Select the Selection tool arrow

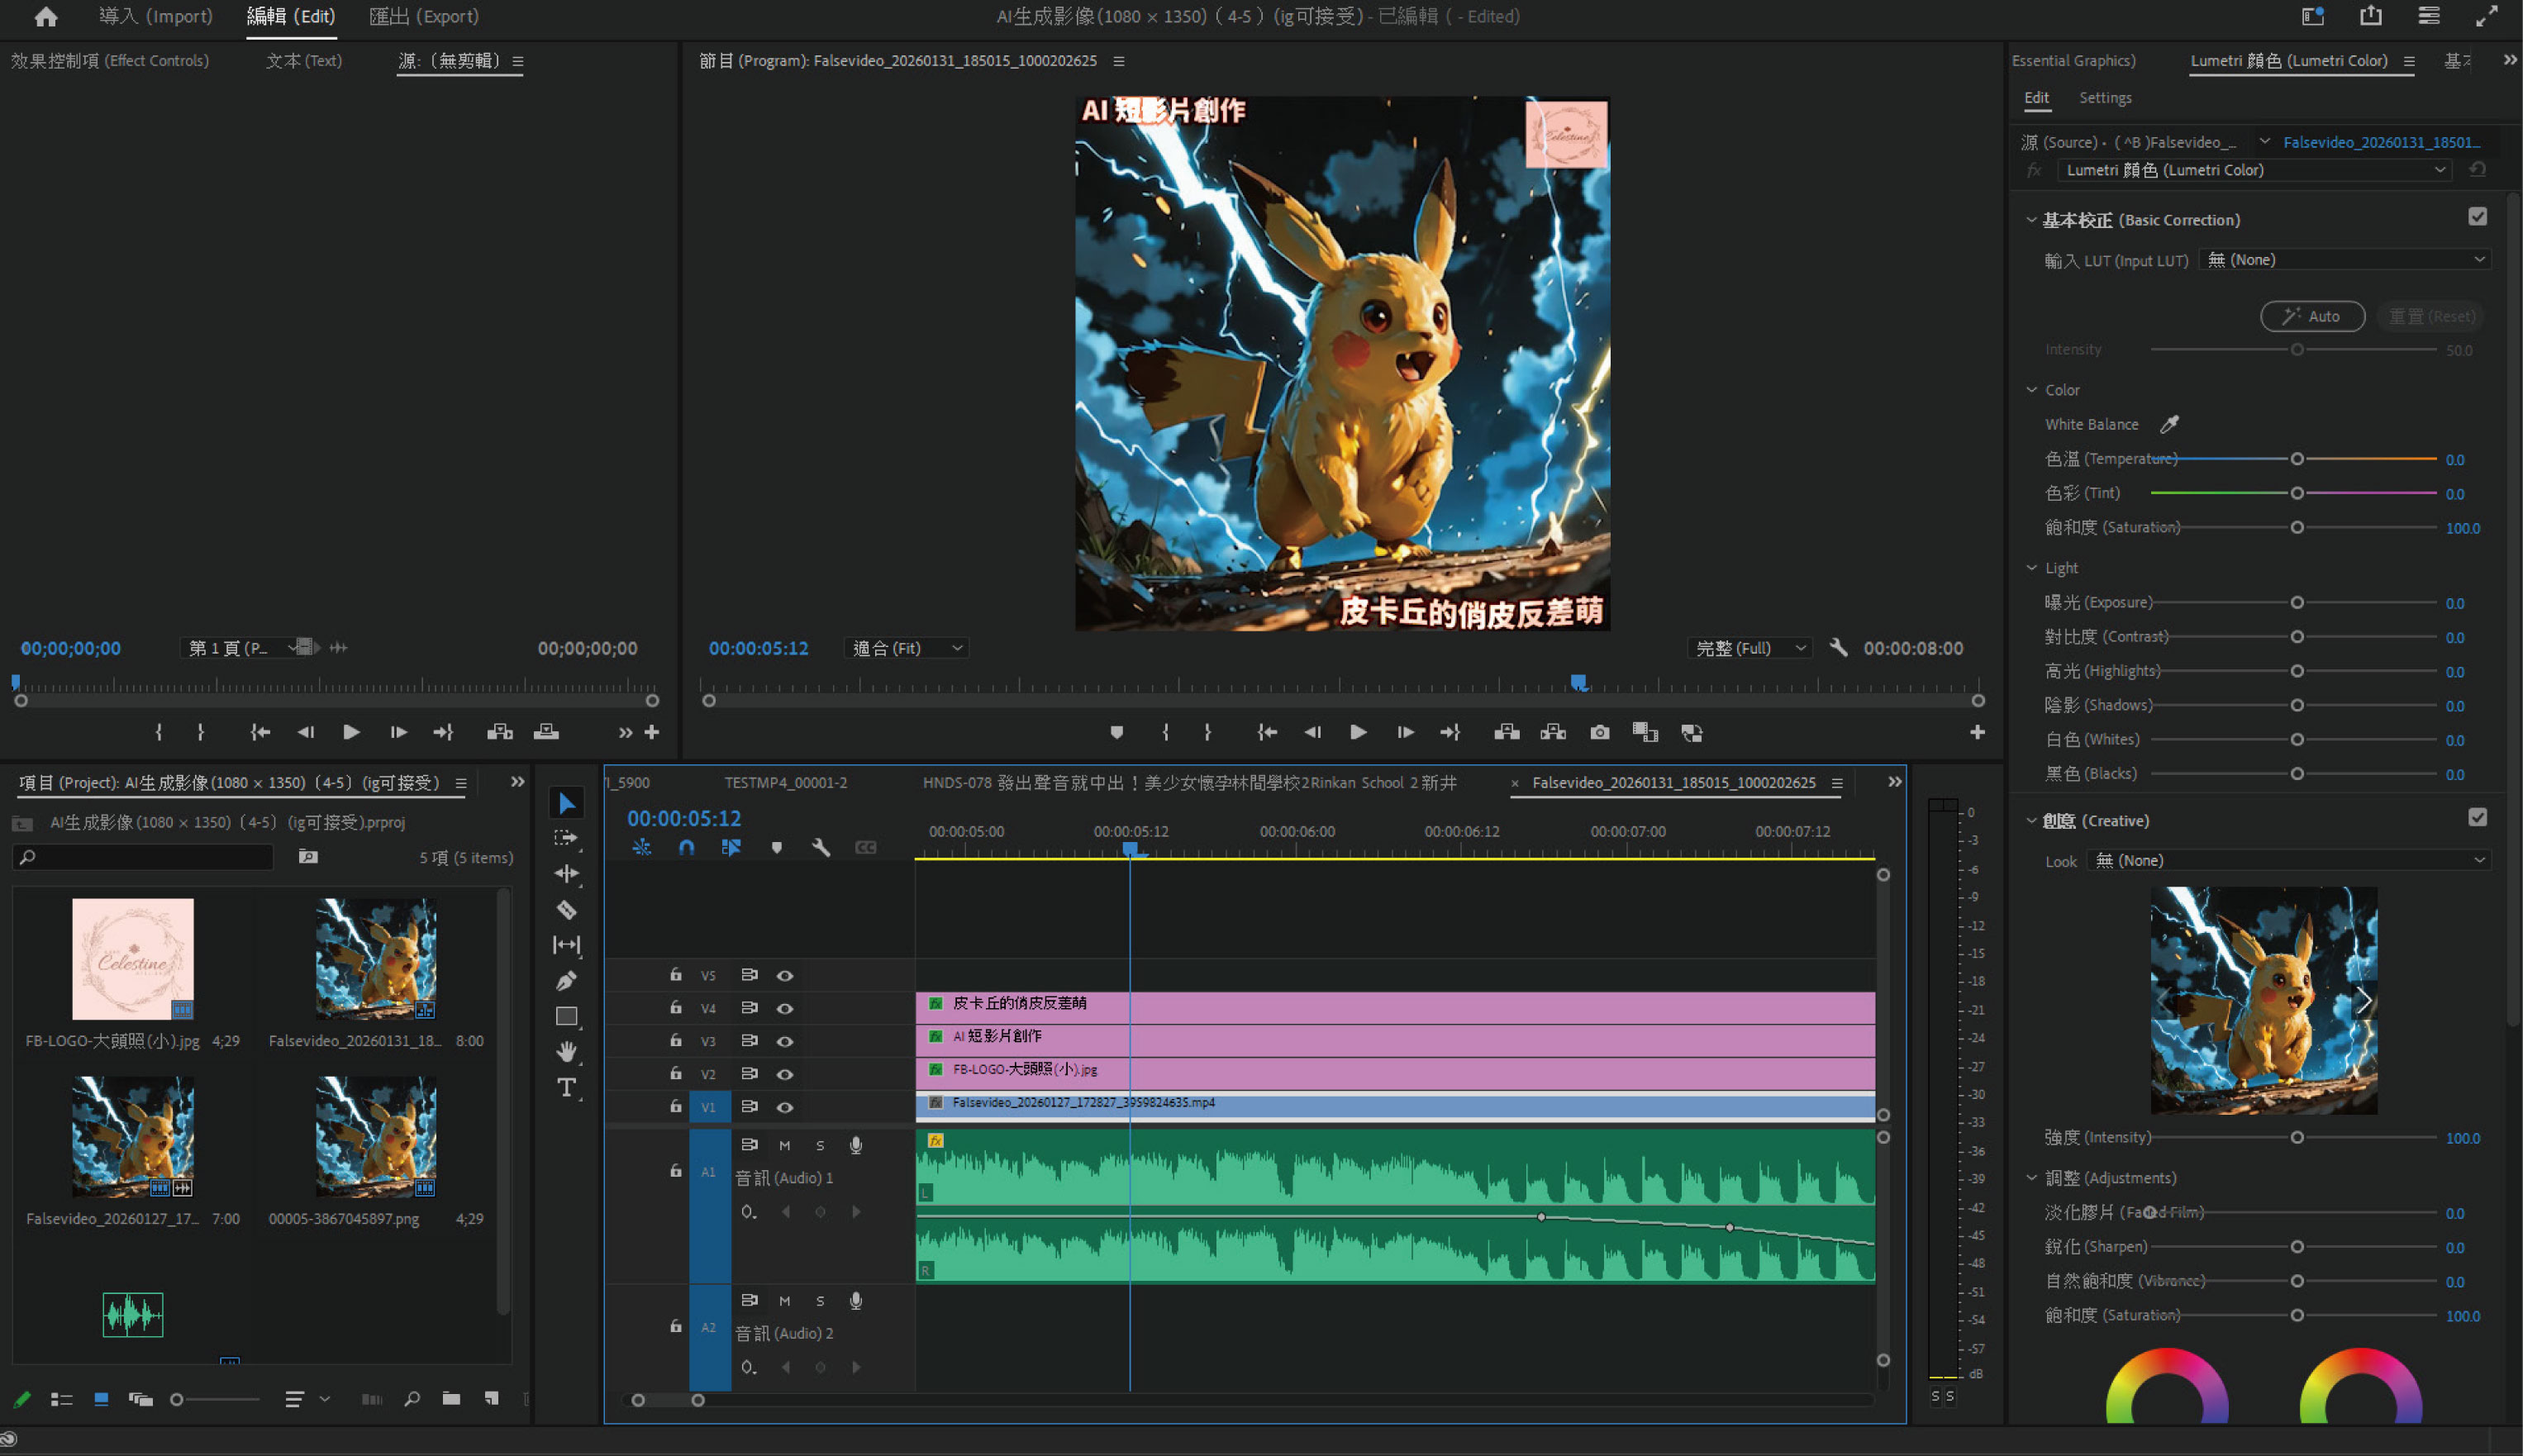coord(567,803)
